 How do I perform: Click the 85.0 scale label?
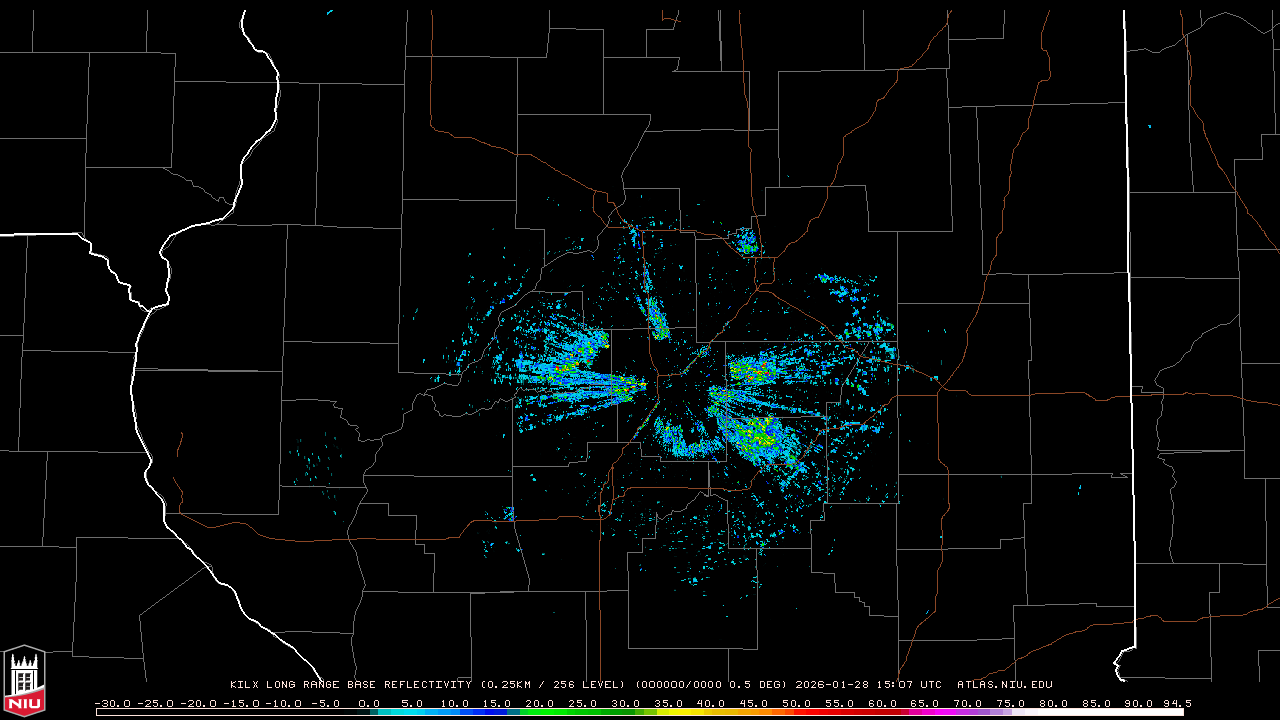1096,703
